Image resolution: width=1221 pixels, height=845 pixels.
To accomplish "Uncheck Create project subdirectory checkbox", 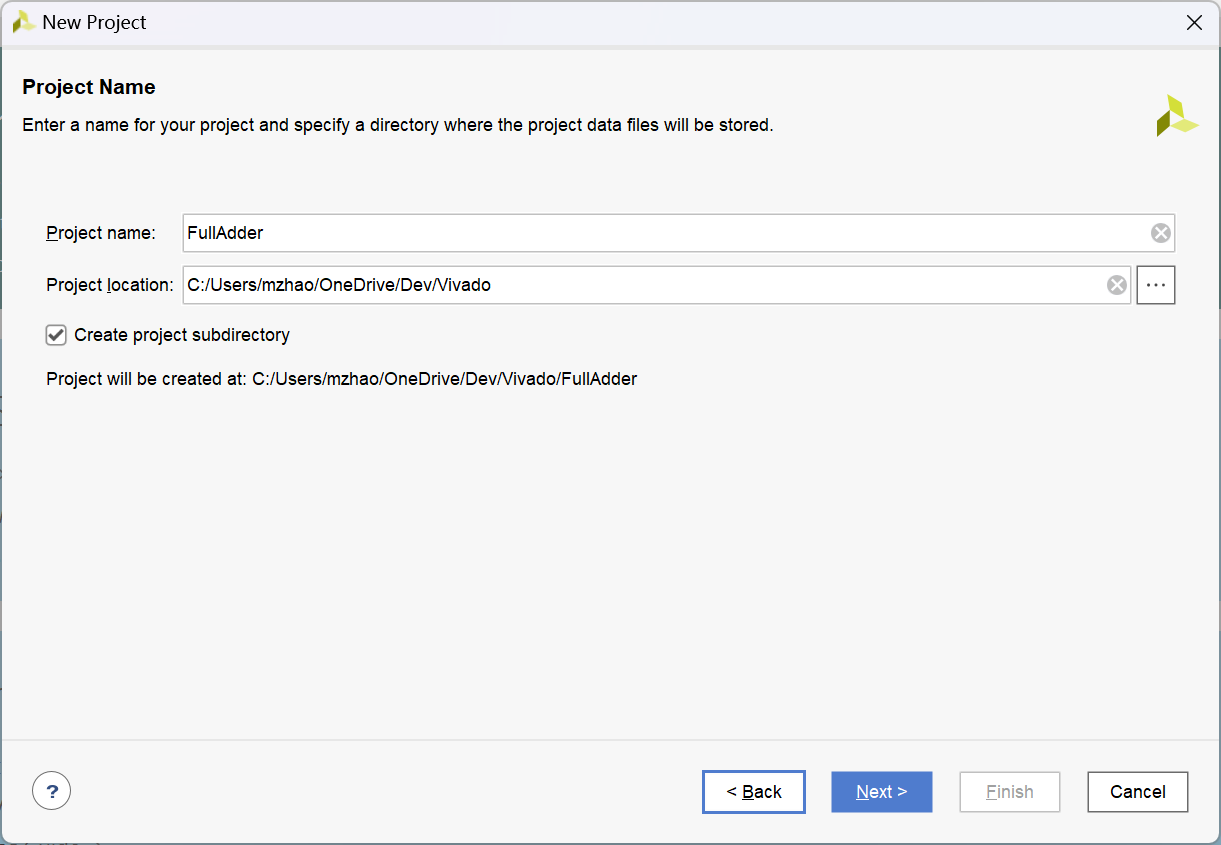I will point(56,335).
